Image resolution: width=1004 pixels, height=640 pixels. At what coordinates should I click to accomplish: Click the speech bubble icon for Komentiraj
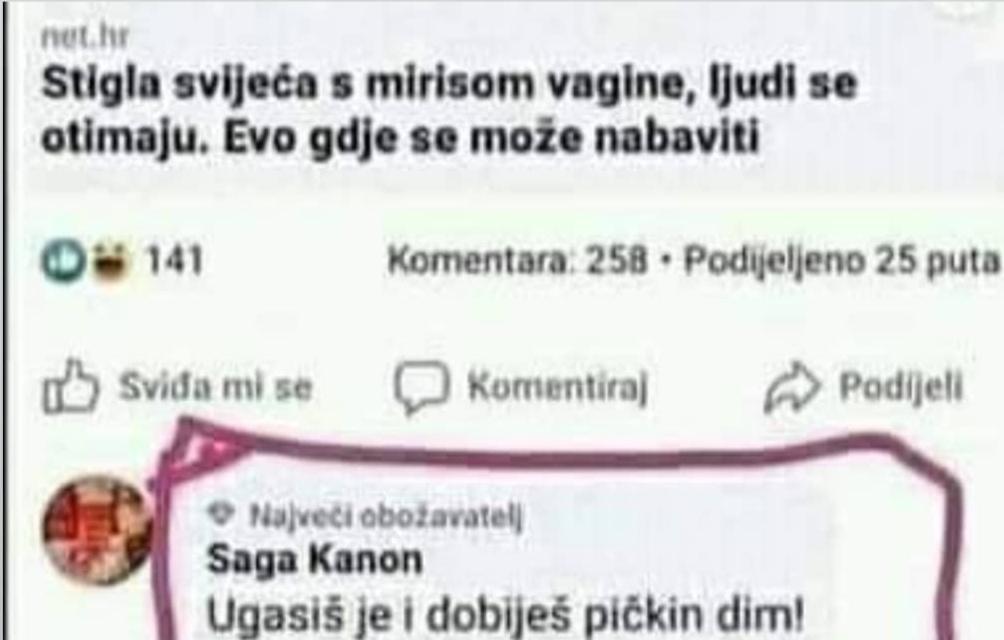pos(421,387)
